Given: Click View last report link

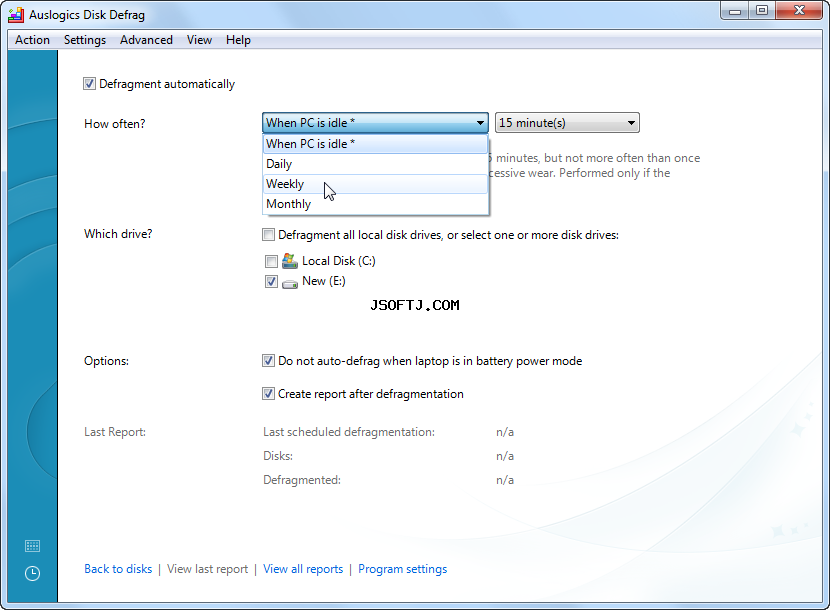Looking at the screenshot, I should click(208, 569).
